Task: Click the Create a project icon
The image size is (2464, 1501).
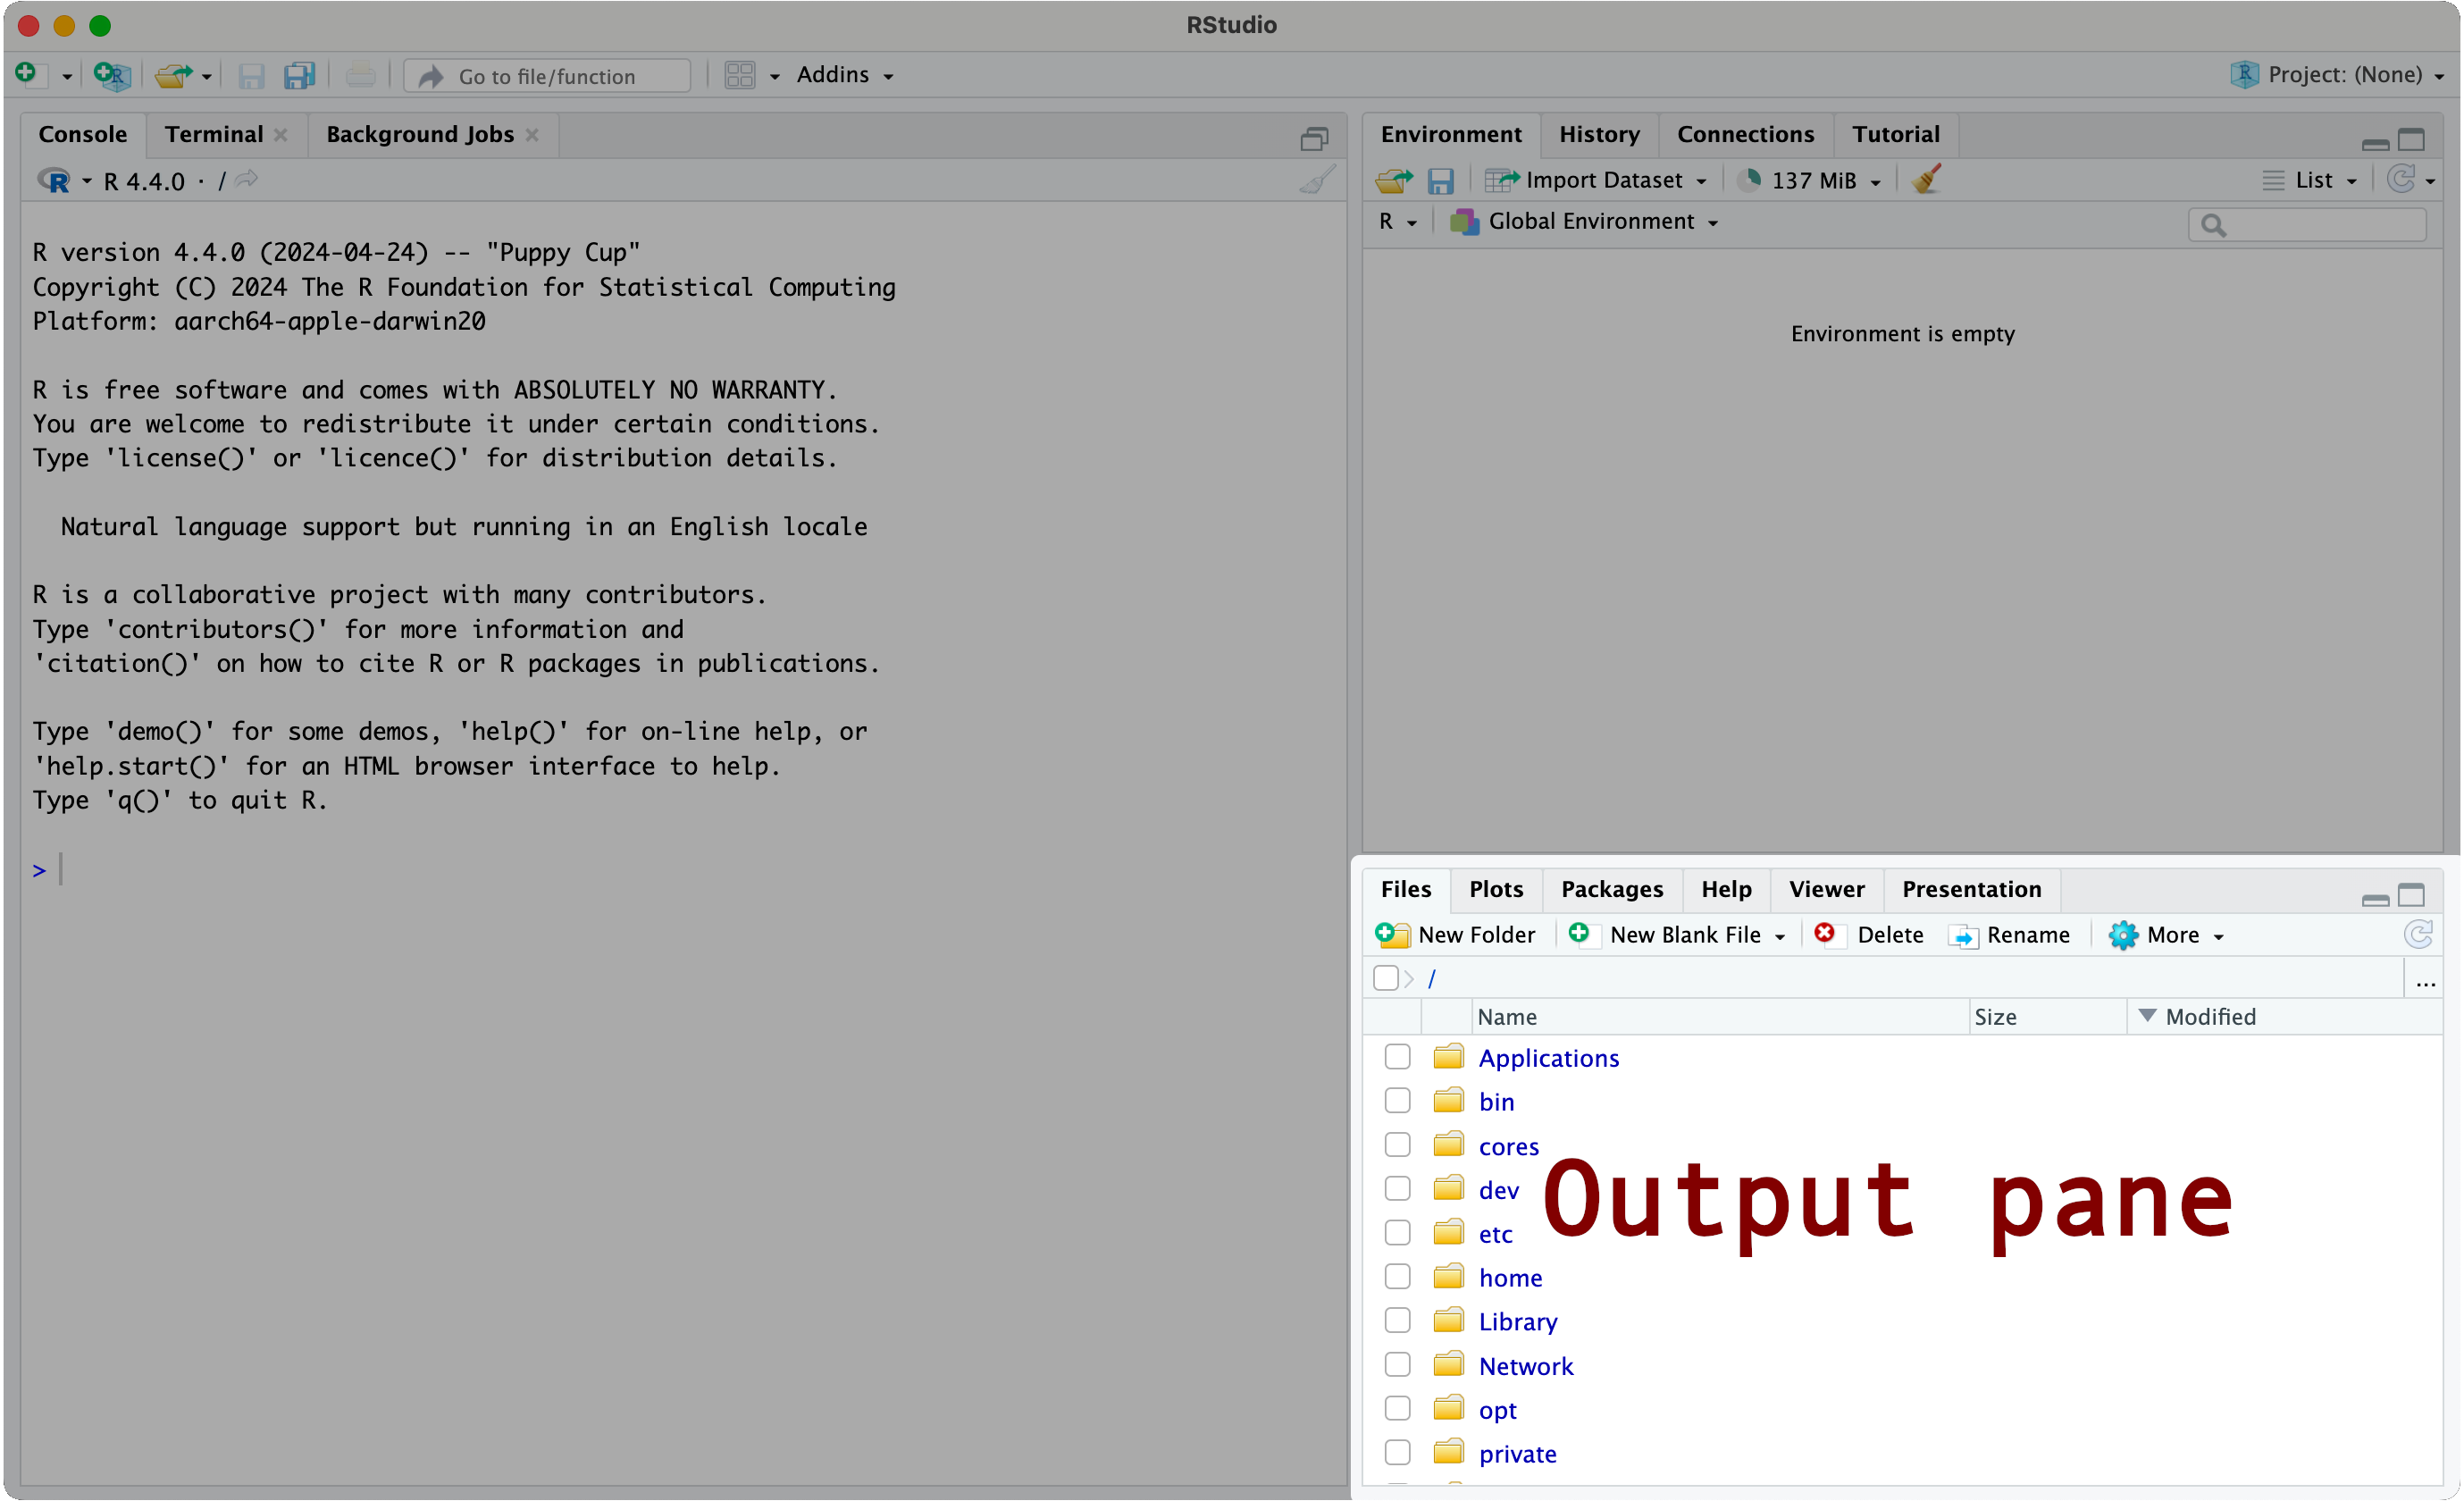Action: point(111,75)
